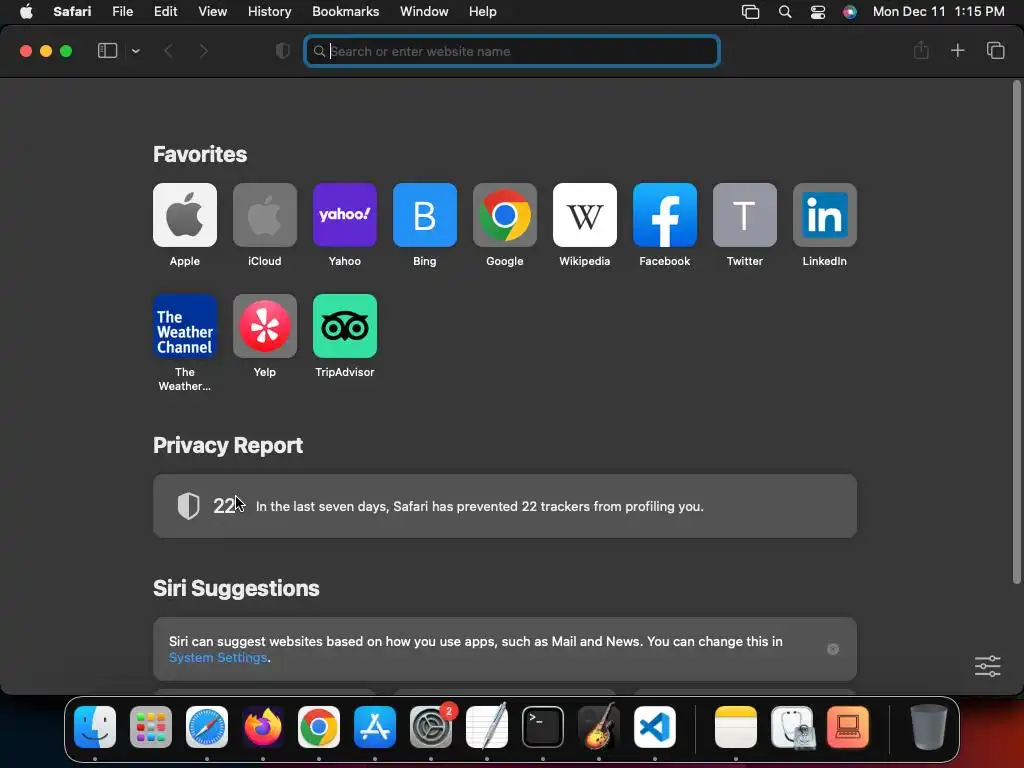Open Control Center in menu bar
Screen dimensions: 1024x768
pyautogui.click(x=818, y=12)
